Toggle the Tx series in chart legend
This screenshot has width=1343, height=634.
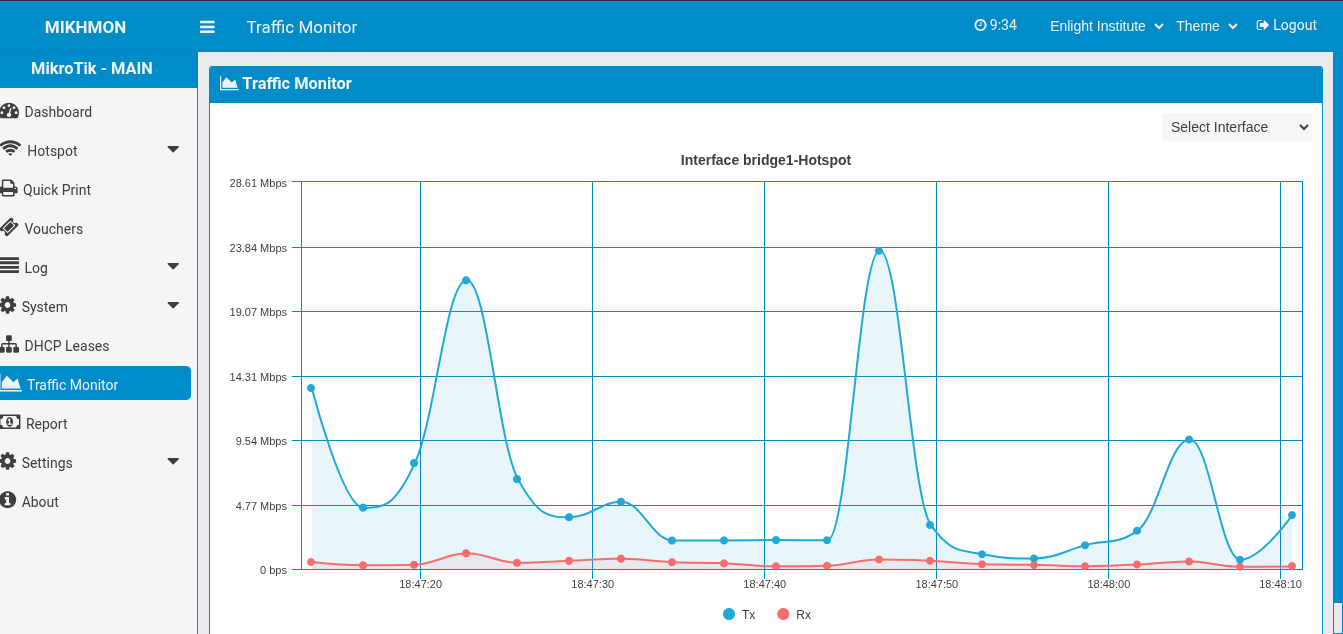pos(739,614)
